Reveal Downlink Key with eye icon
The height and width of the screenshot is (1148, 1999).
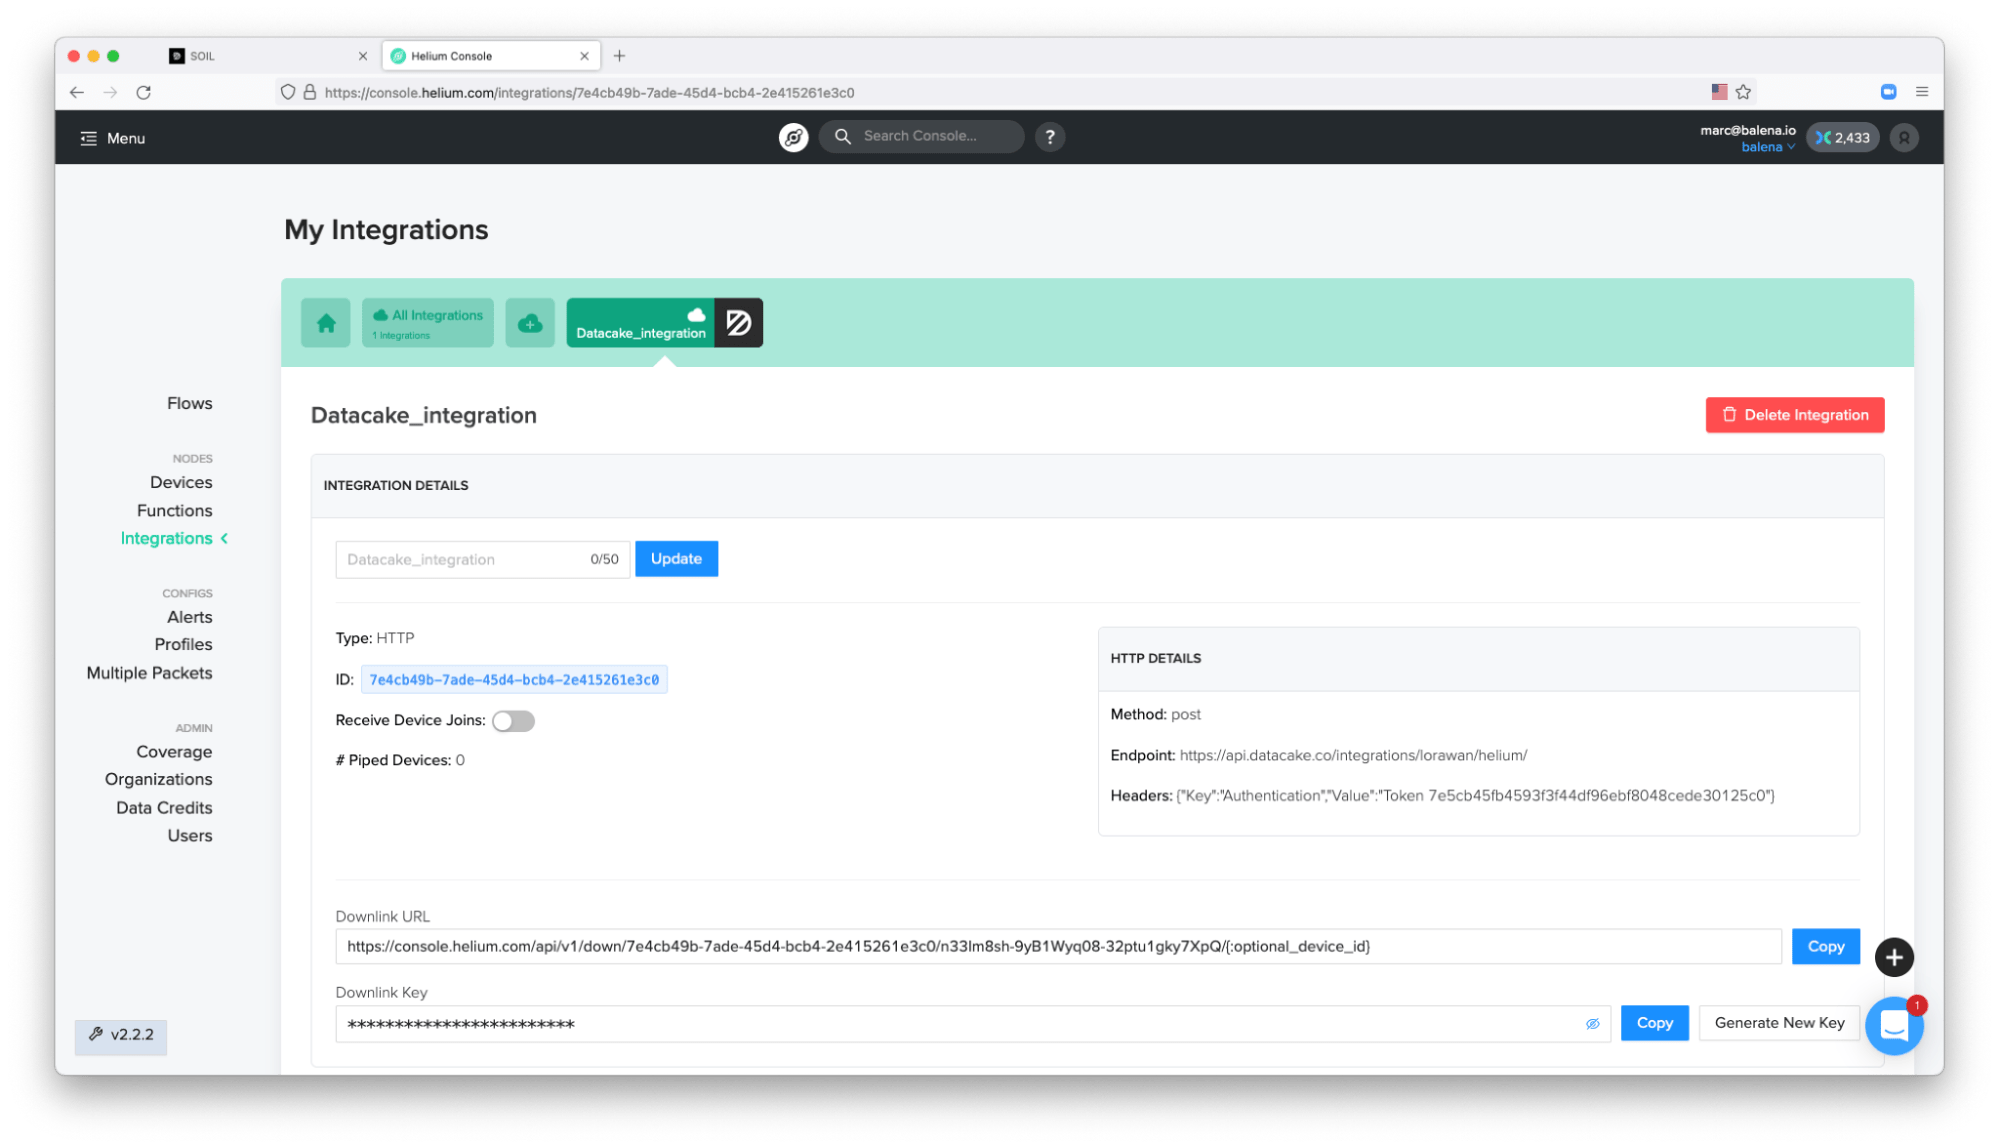click(1592, 1024)
